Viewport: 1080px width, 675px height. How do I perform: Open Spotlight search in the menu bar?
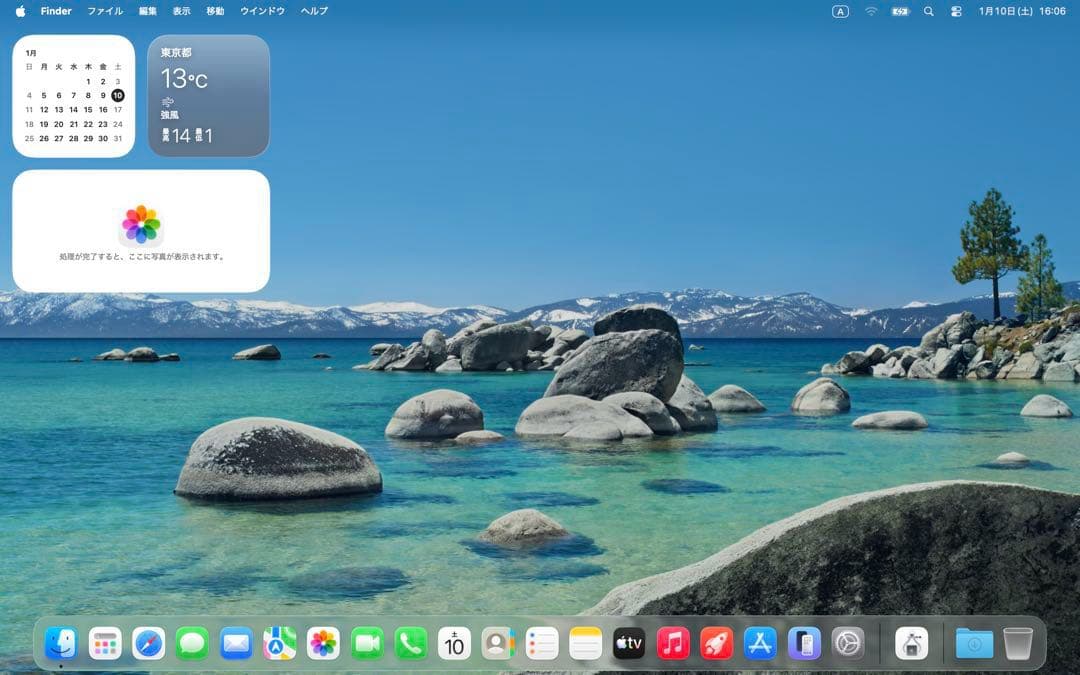point(928,11)
